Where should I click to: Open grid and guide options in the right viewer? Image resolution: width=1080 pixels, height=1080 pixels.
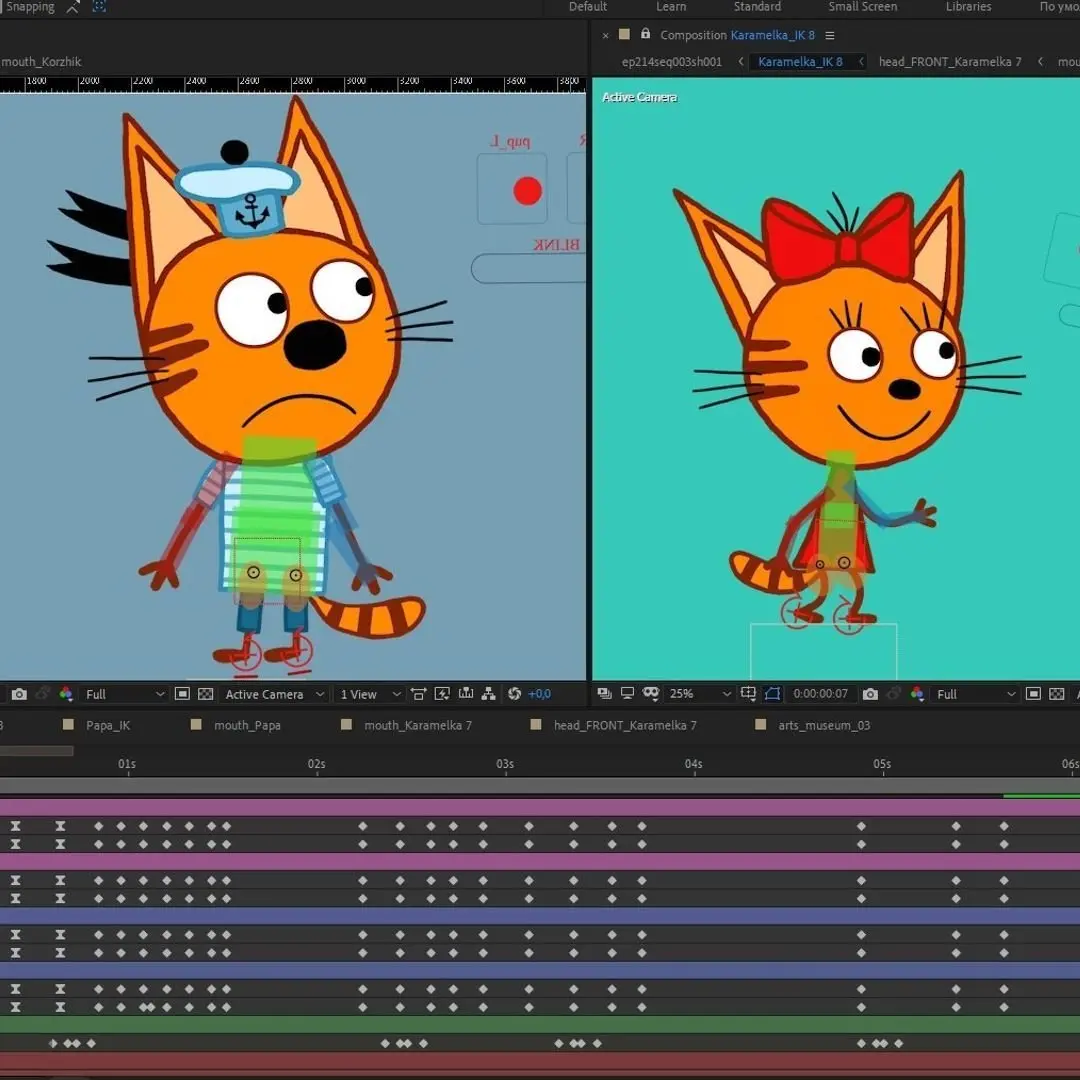(x=749, y=694)
